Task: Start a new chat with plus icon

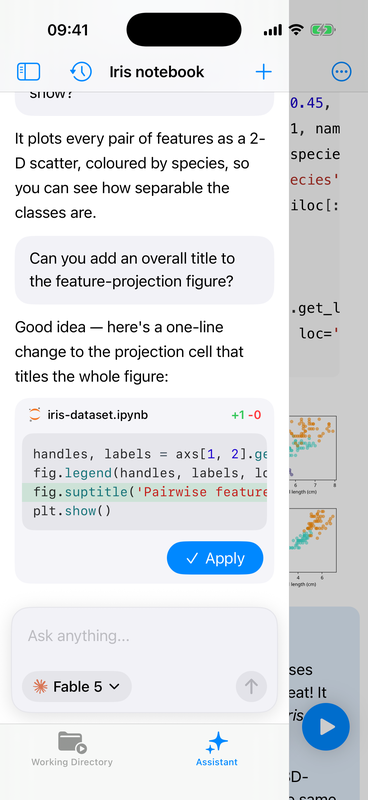Action: point(263,72)
